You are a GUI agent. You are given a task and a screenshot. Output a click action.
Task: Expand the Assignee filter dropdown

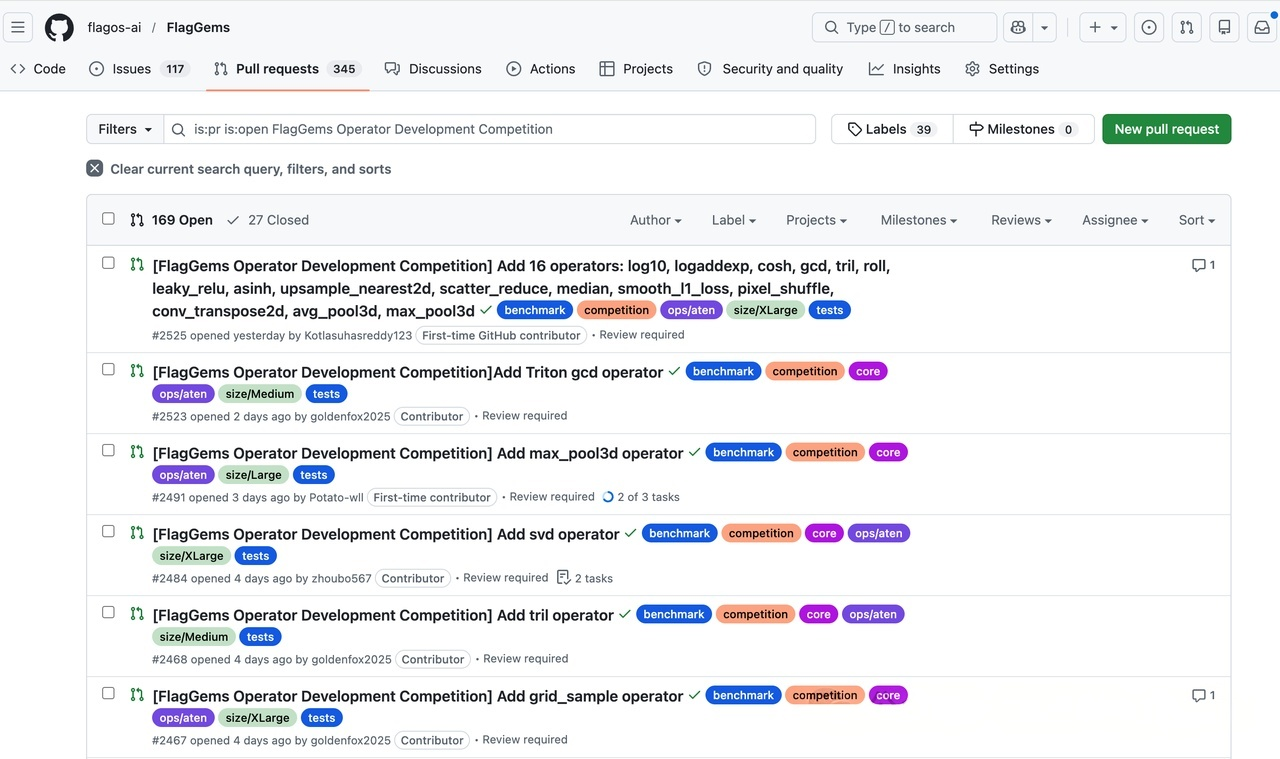[x=1115, y=220]
